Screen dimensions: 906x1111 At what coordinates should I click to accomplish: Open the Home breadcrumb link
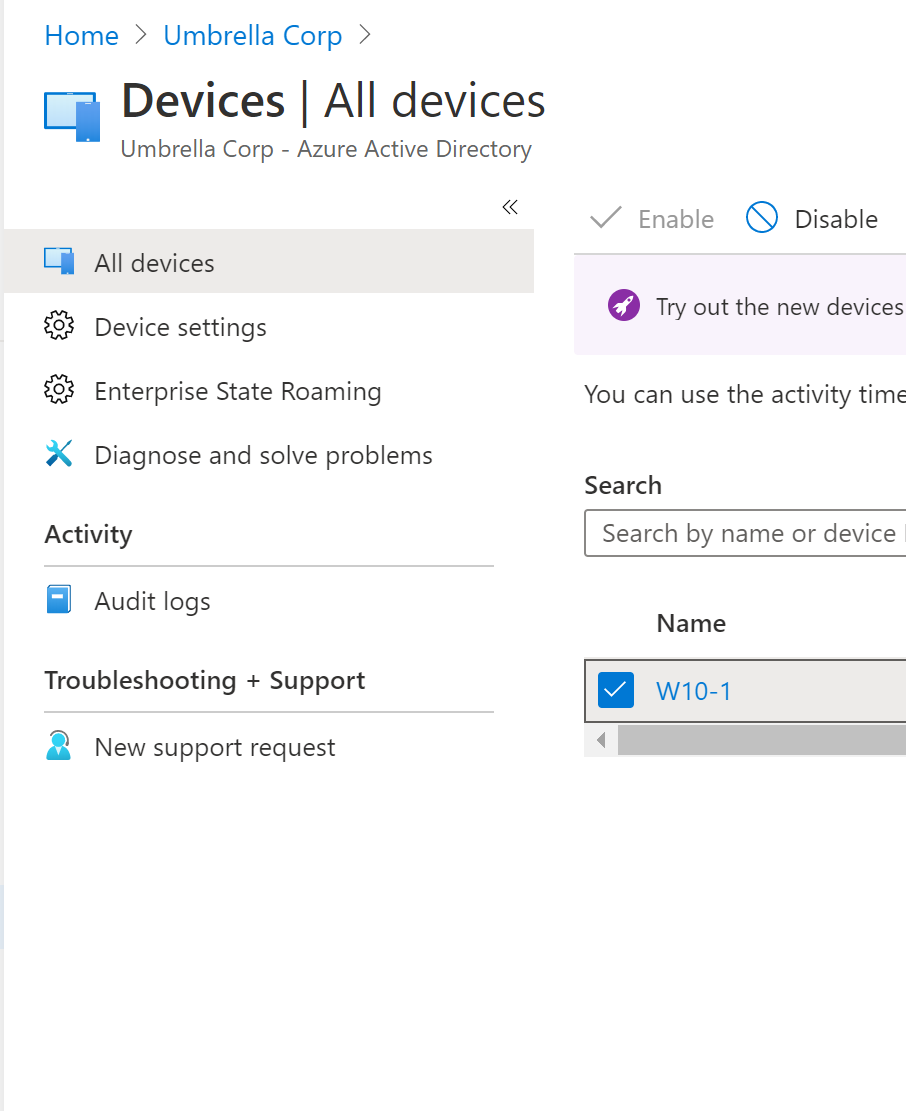coord(81,35)
